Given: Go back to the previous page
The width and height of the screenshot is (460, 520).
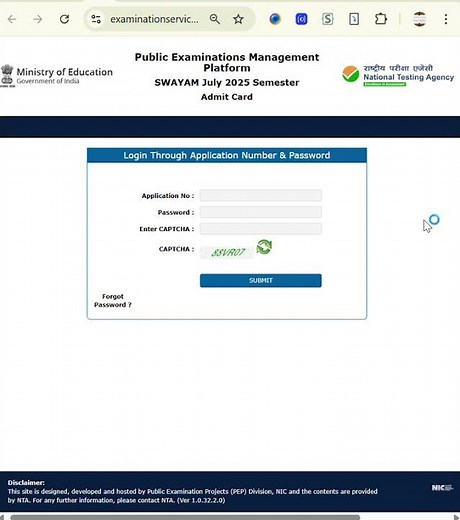Looking at the screenshot, I should 12,19.
